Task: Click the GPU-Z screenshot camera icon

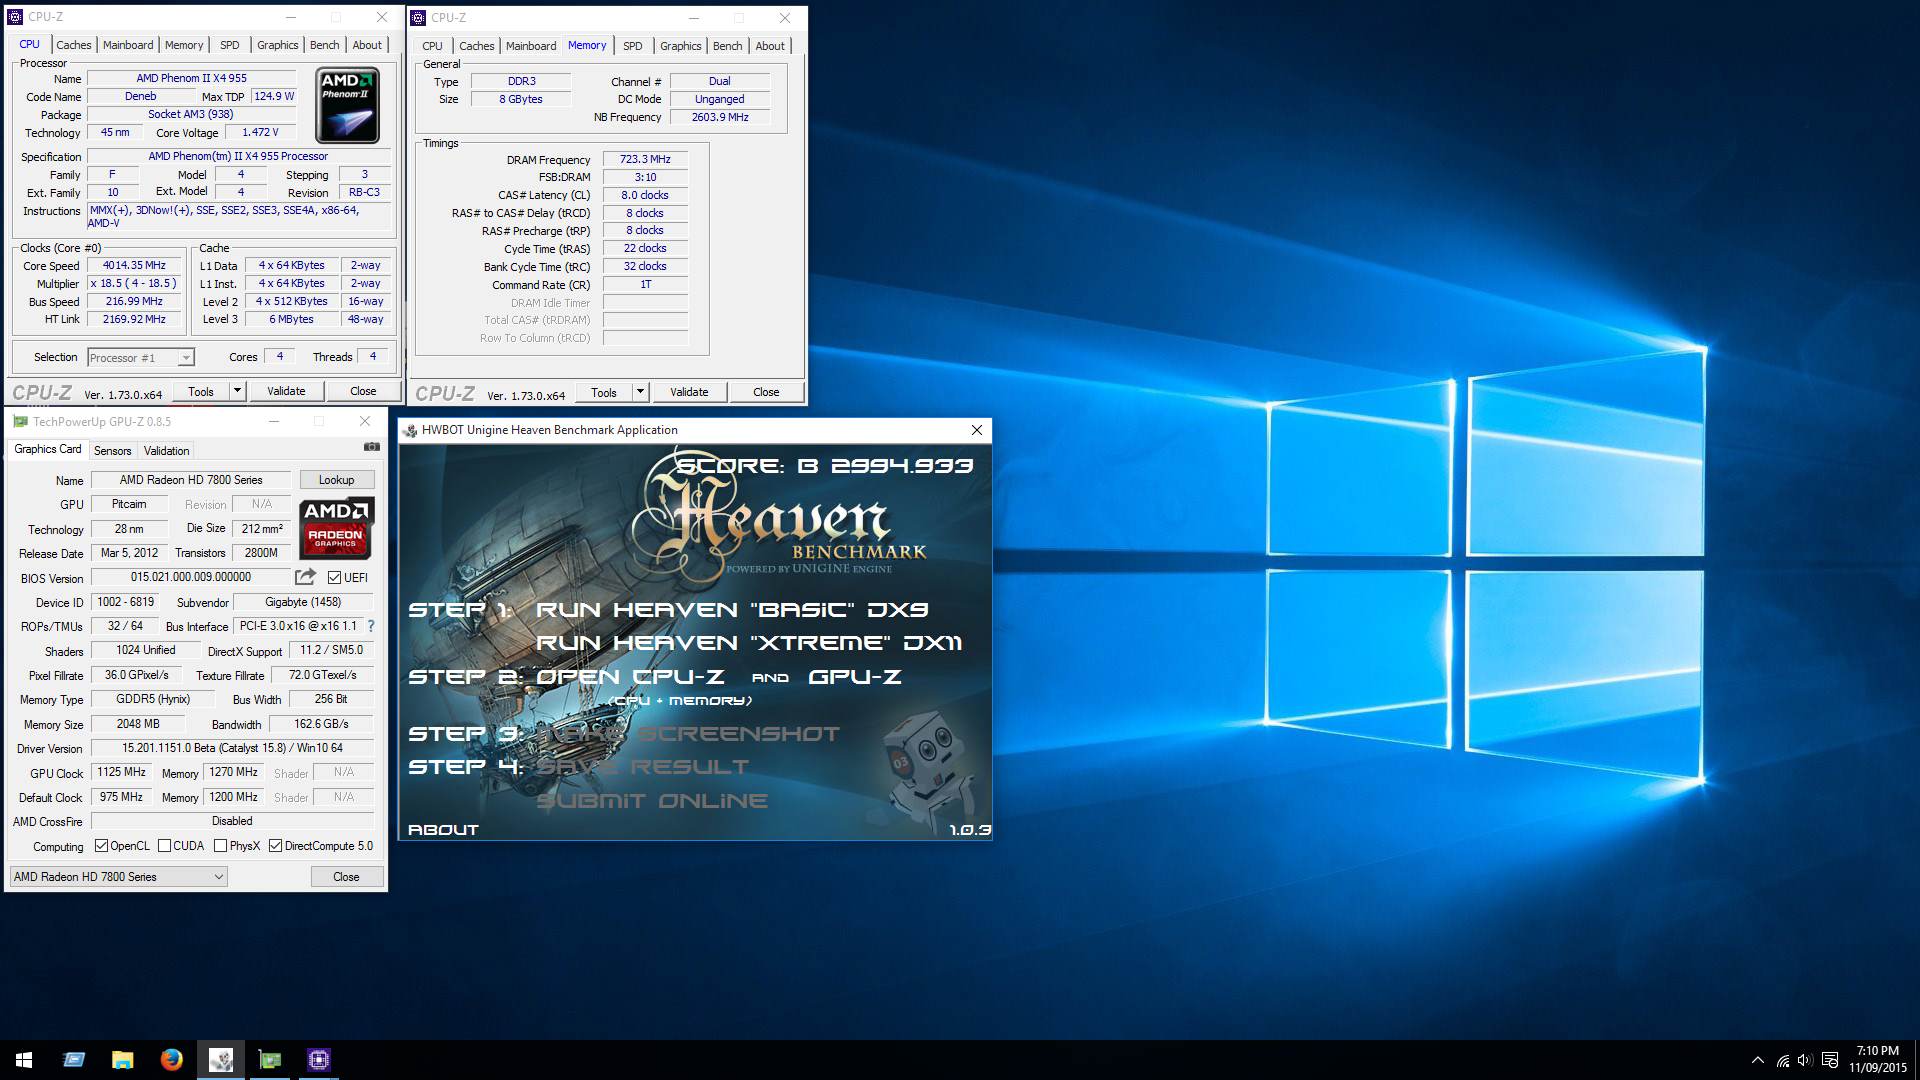Action: point(371,447)
